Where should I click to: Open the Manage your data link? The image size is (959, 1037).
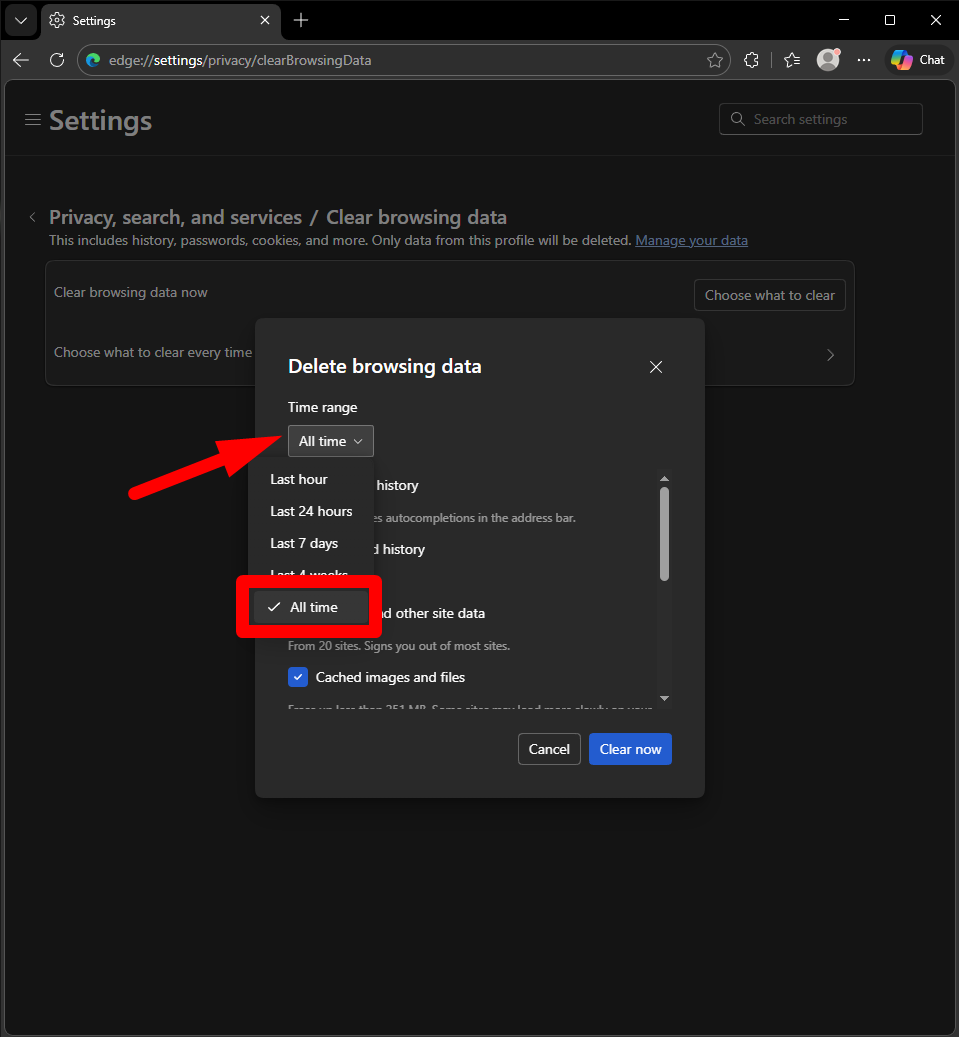(691, 240)
